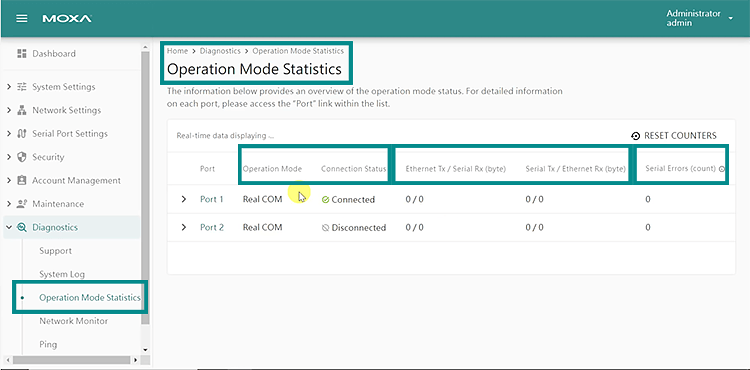Expand the Port 2 row details
Screen dimensions: 750x370
tap(184, 227)
